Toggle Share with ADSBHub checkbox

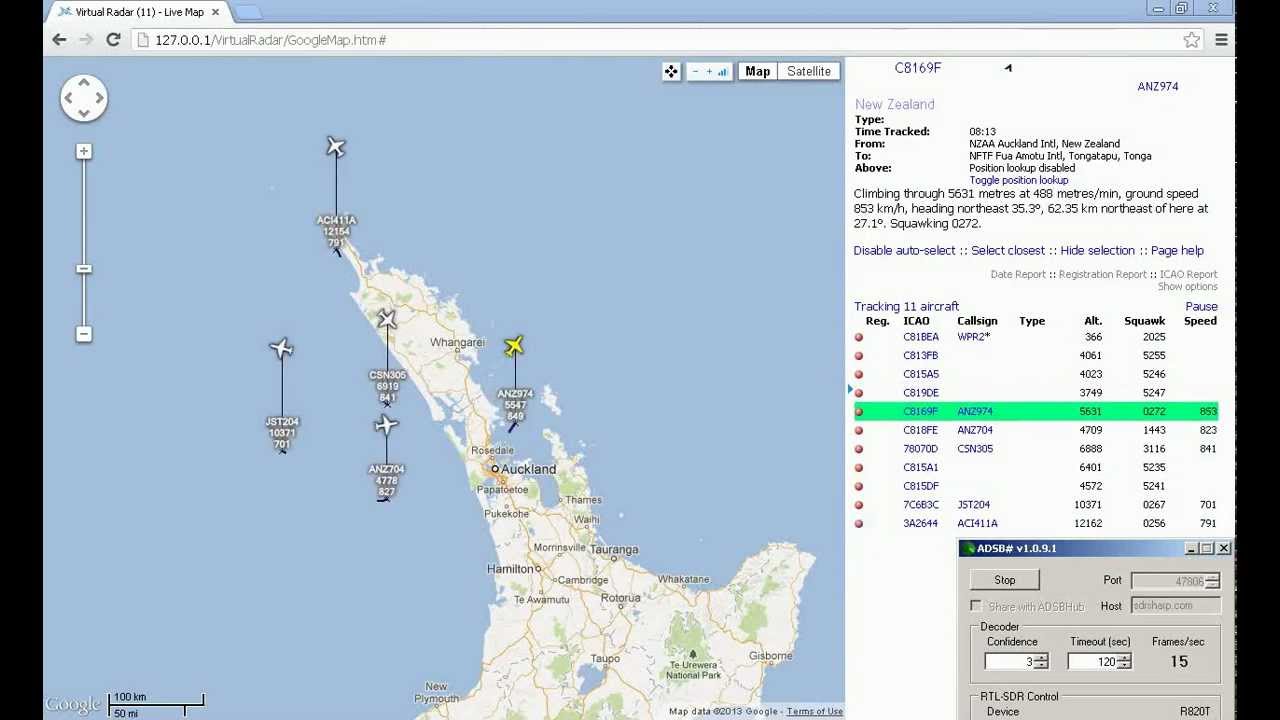(976, 606)
